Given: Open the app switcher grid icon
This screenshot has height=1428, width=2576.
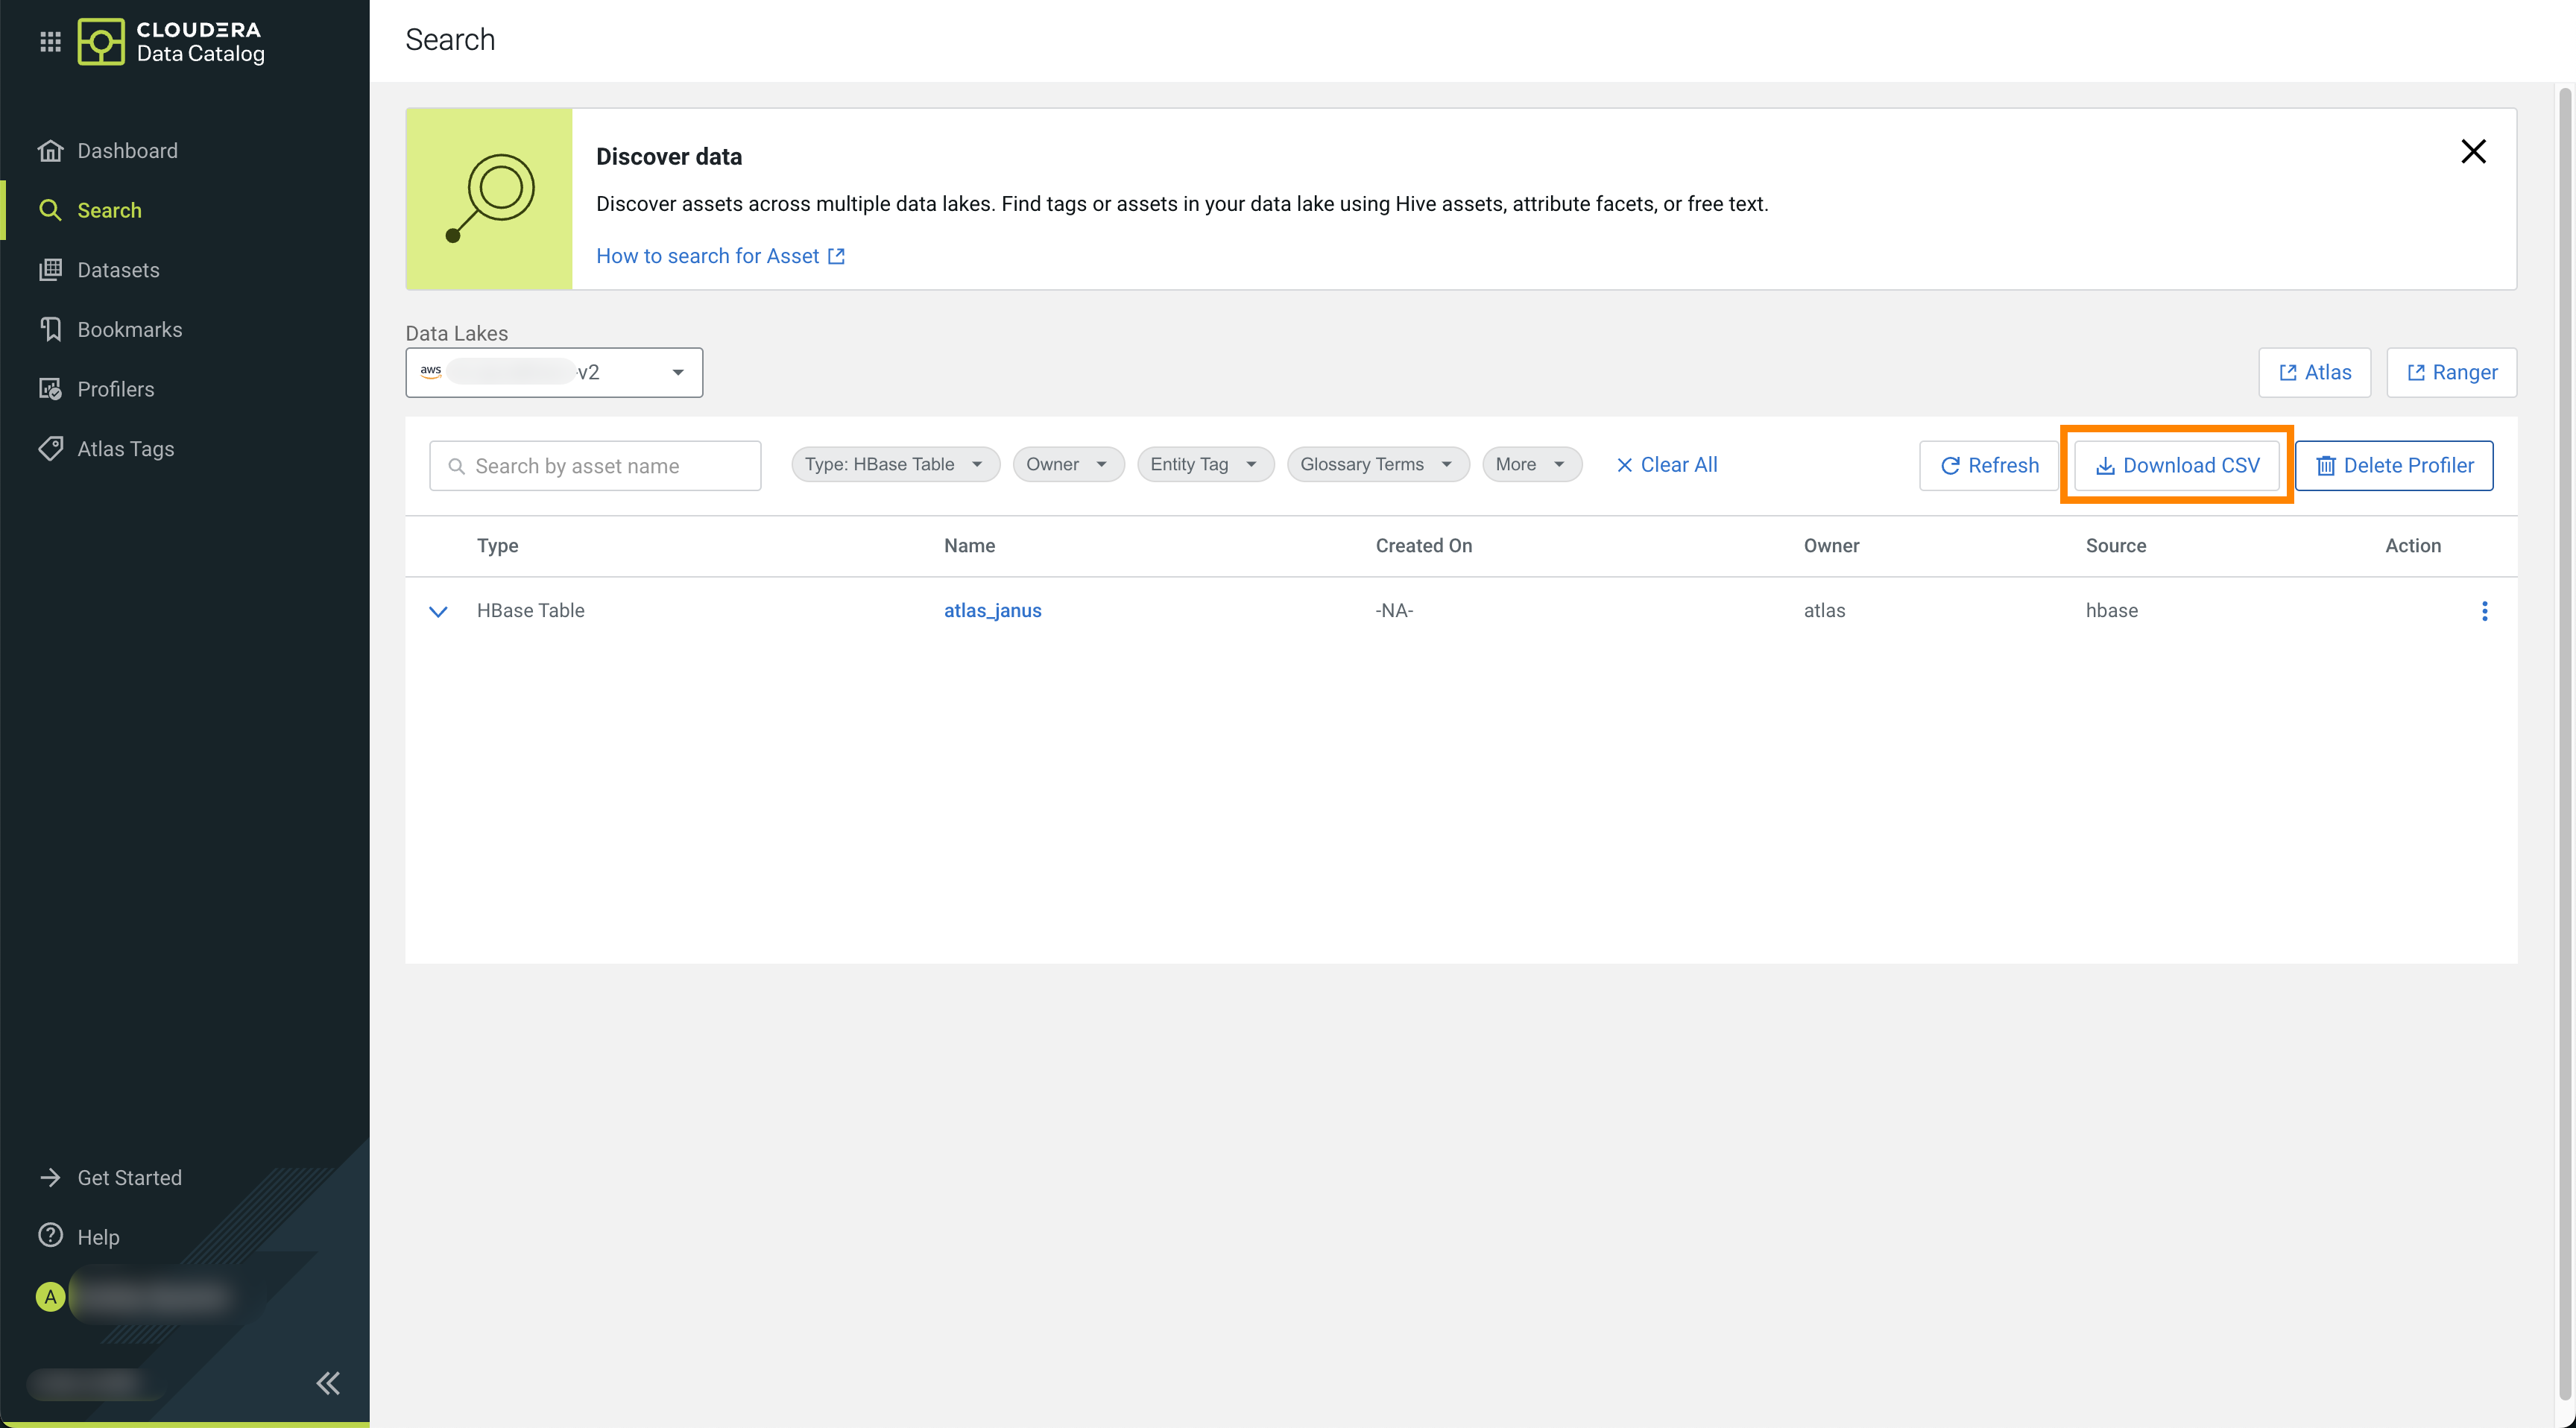Looking at the screenshot, I should tap(50, 41).
